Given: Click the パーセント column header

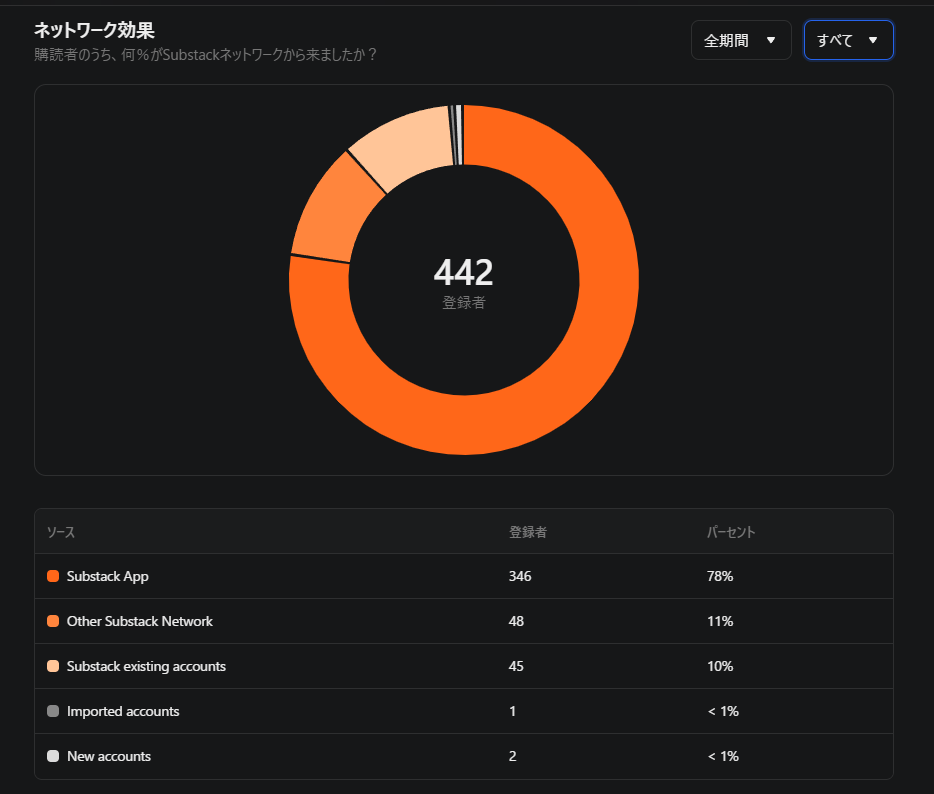Looking at the screenshot, I should tap(731, 532).
